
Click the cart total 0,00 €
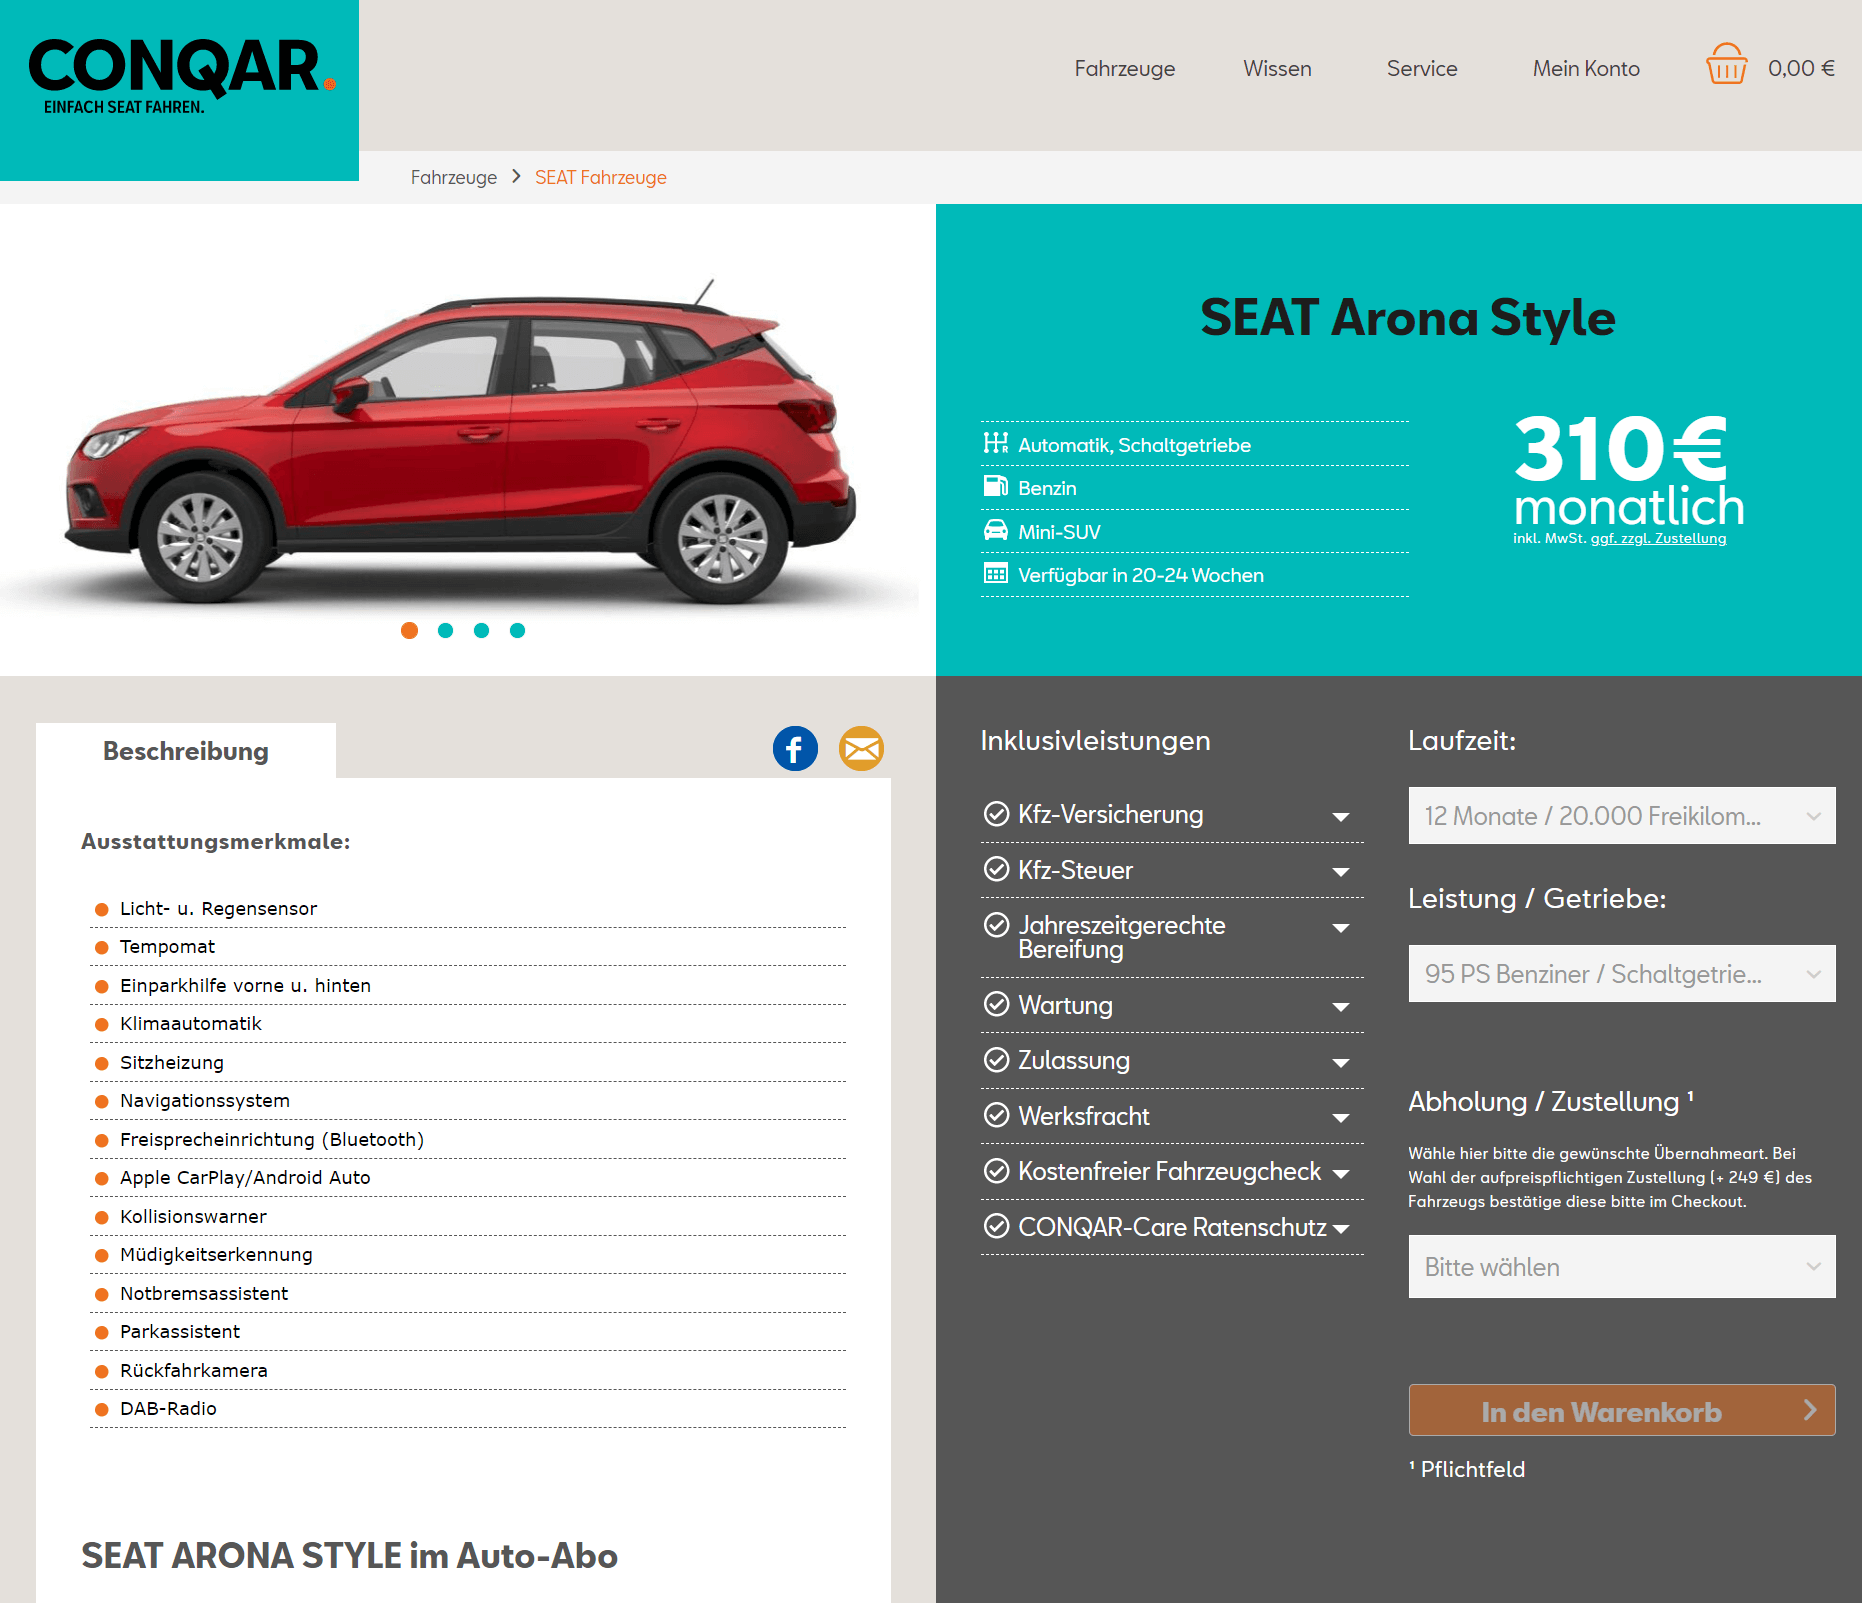pyautogui.click(x=1801, y=68)
